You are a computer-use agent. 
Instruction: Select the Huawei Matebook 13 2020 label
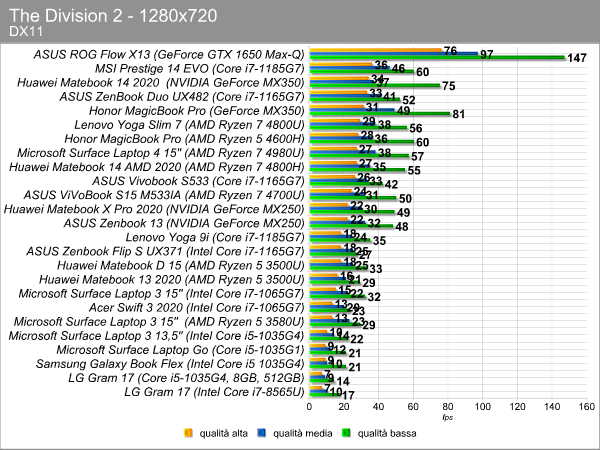(x=171, y=280)
